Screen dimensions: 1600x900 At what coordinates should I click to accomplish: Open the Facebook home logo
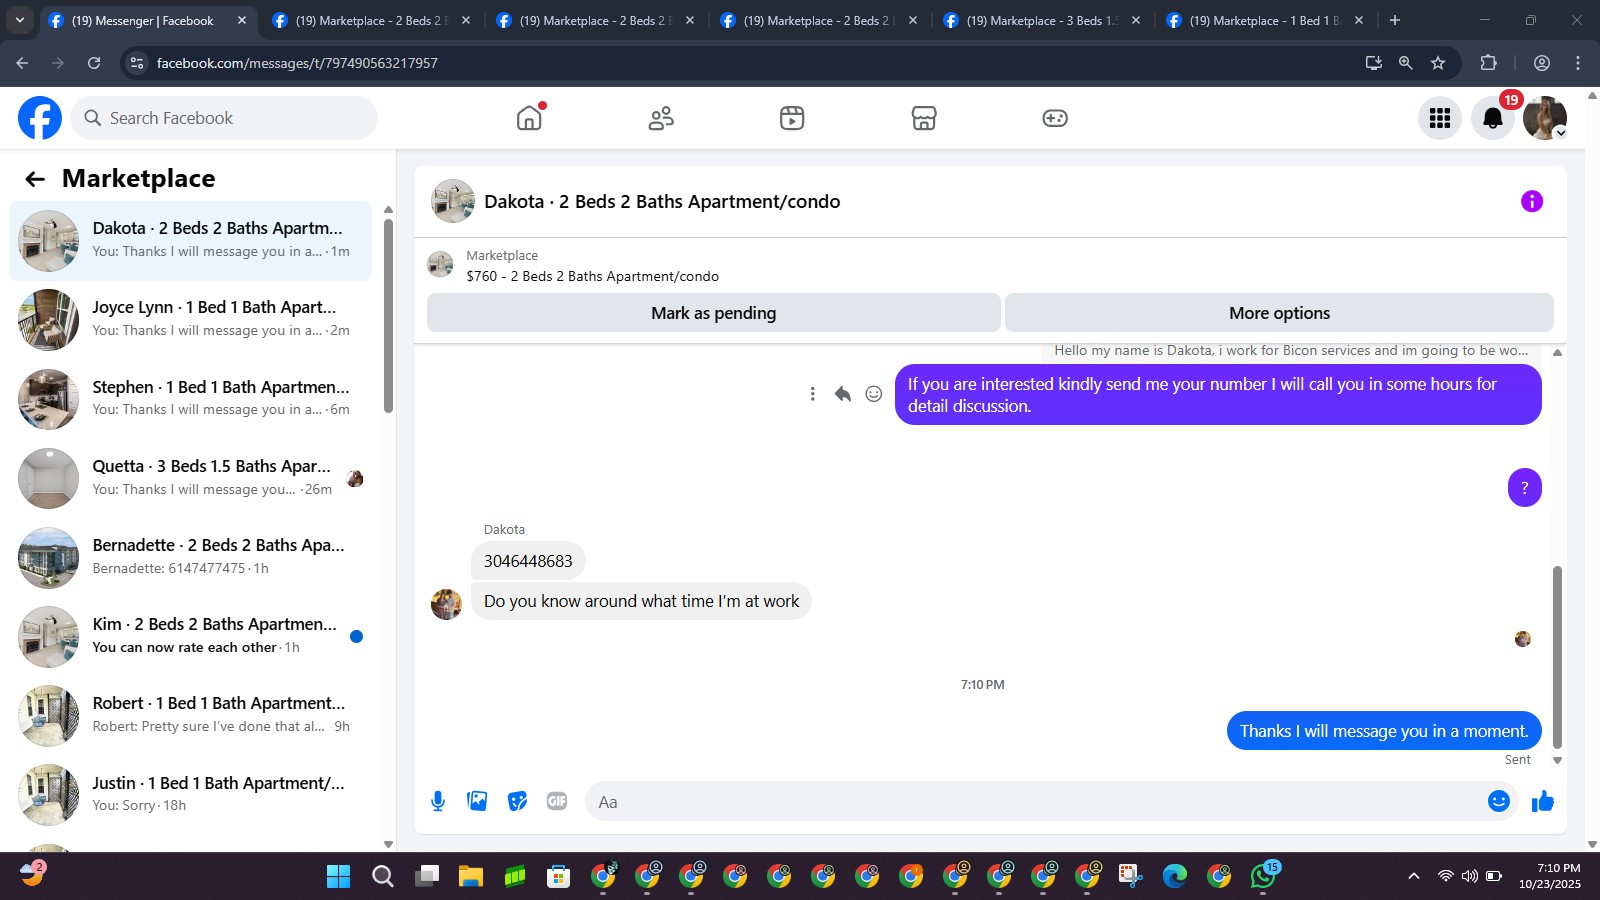tap(40, 118)
